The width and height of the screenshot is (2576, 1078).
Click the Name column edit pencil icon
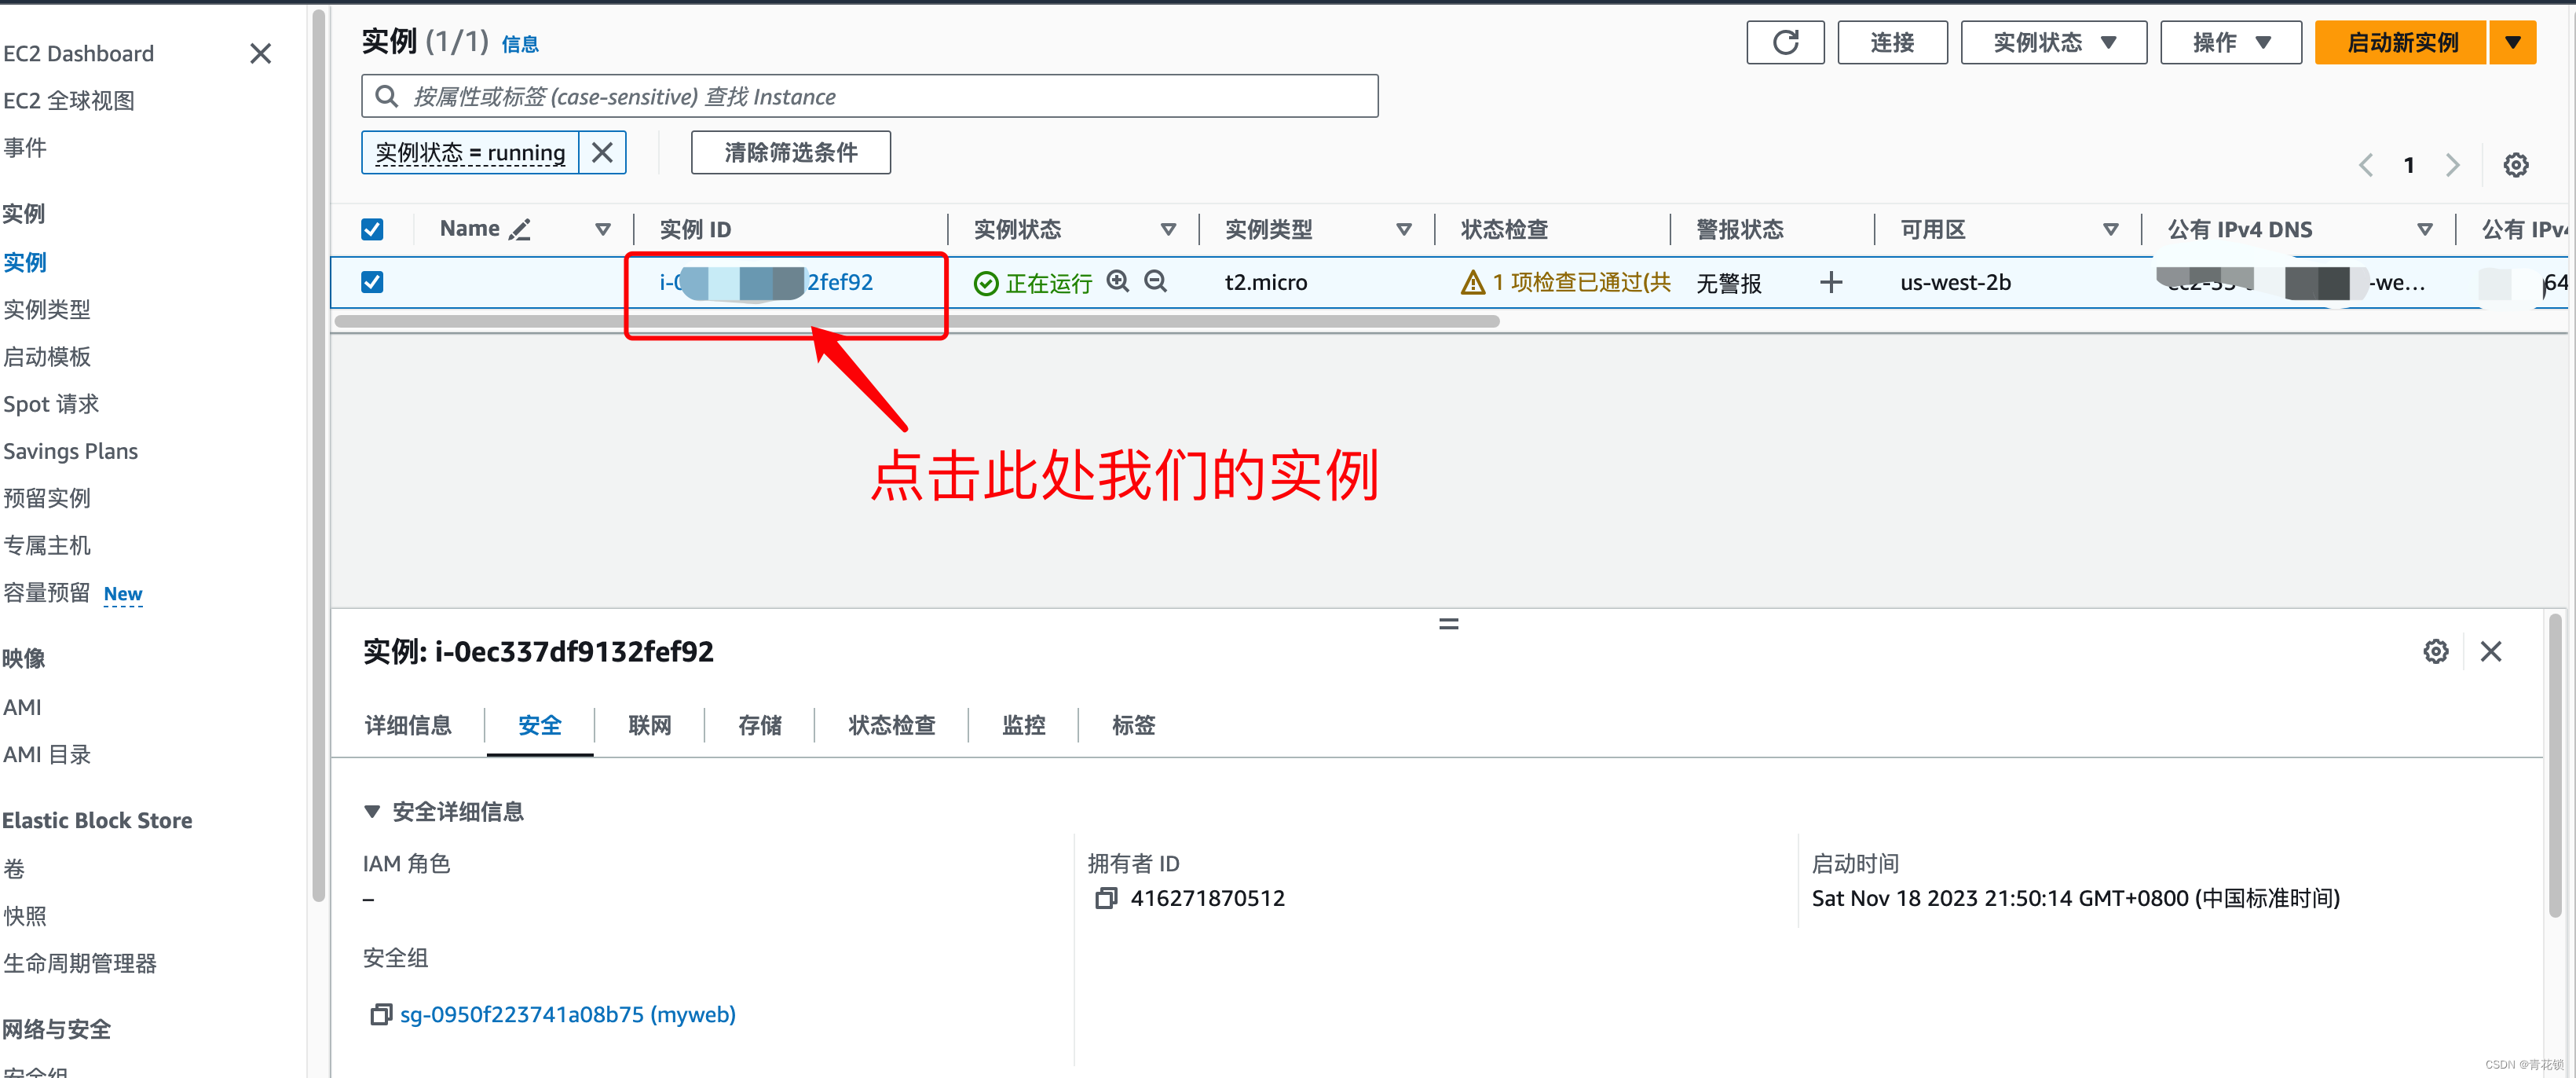[x=519, y=229]
